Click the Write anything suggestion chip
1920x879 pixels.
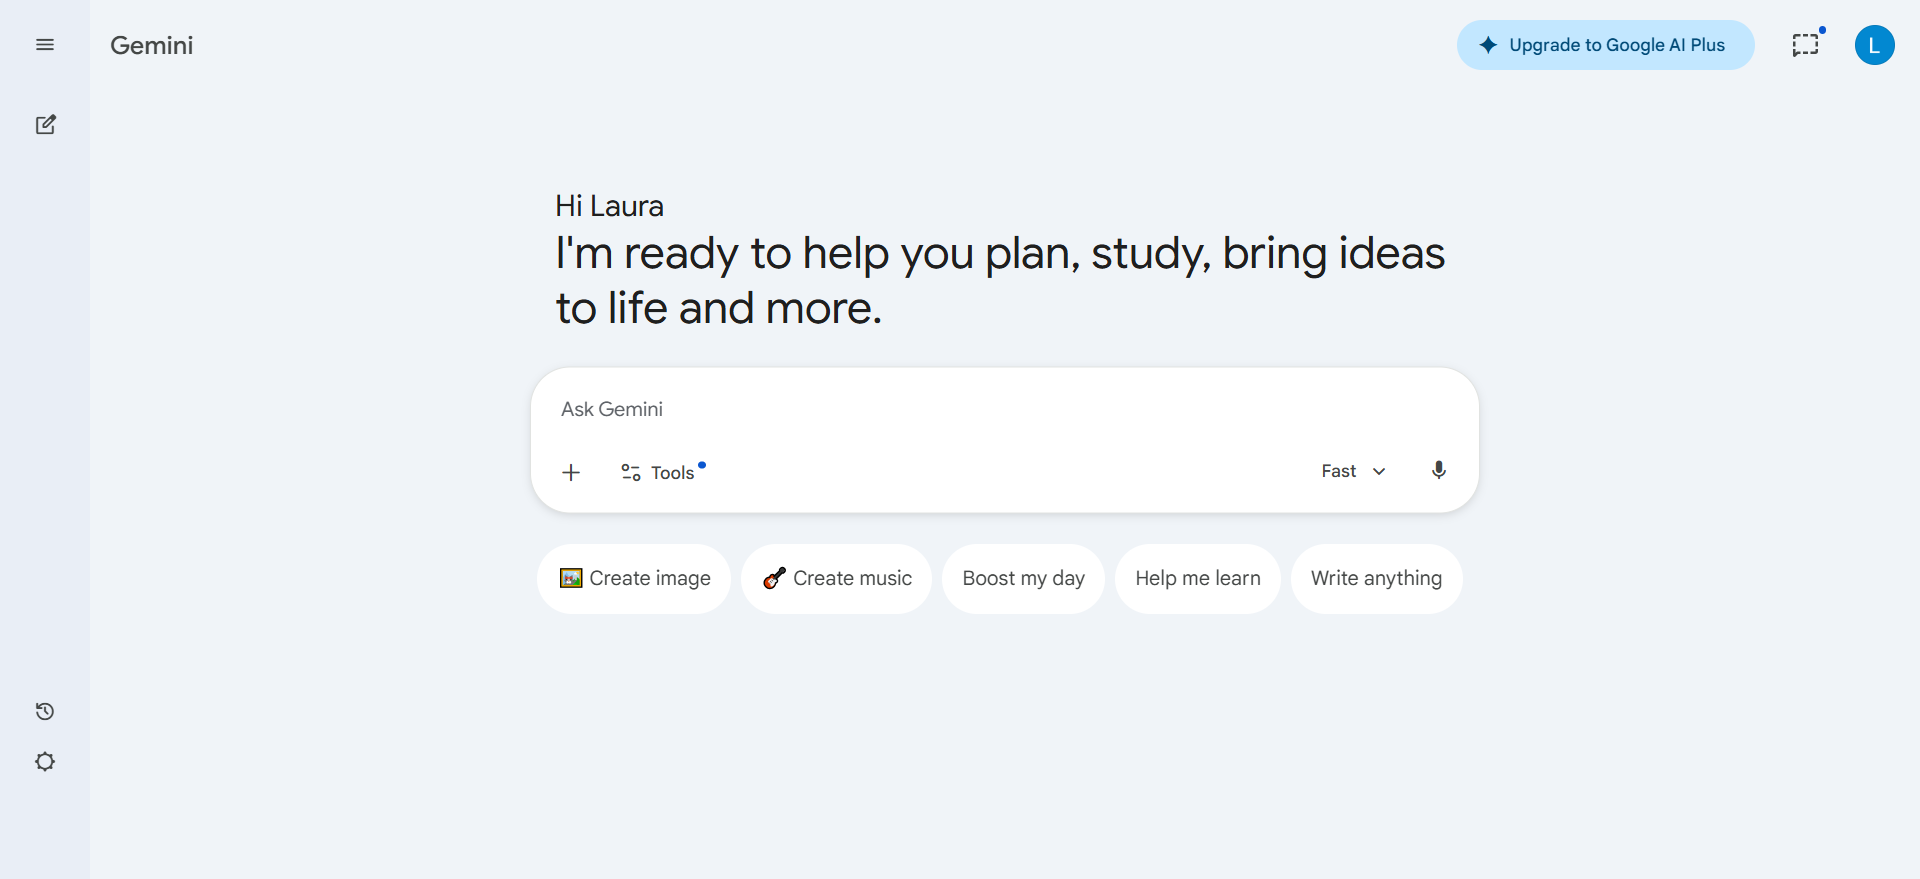pos(1376,578)
